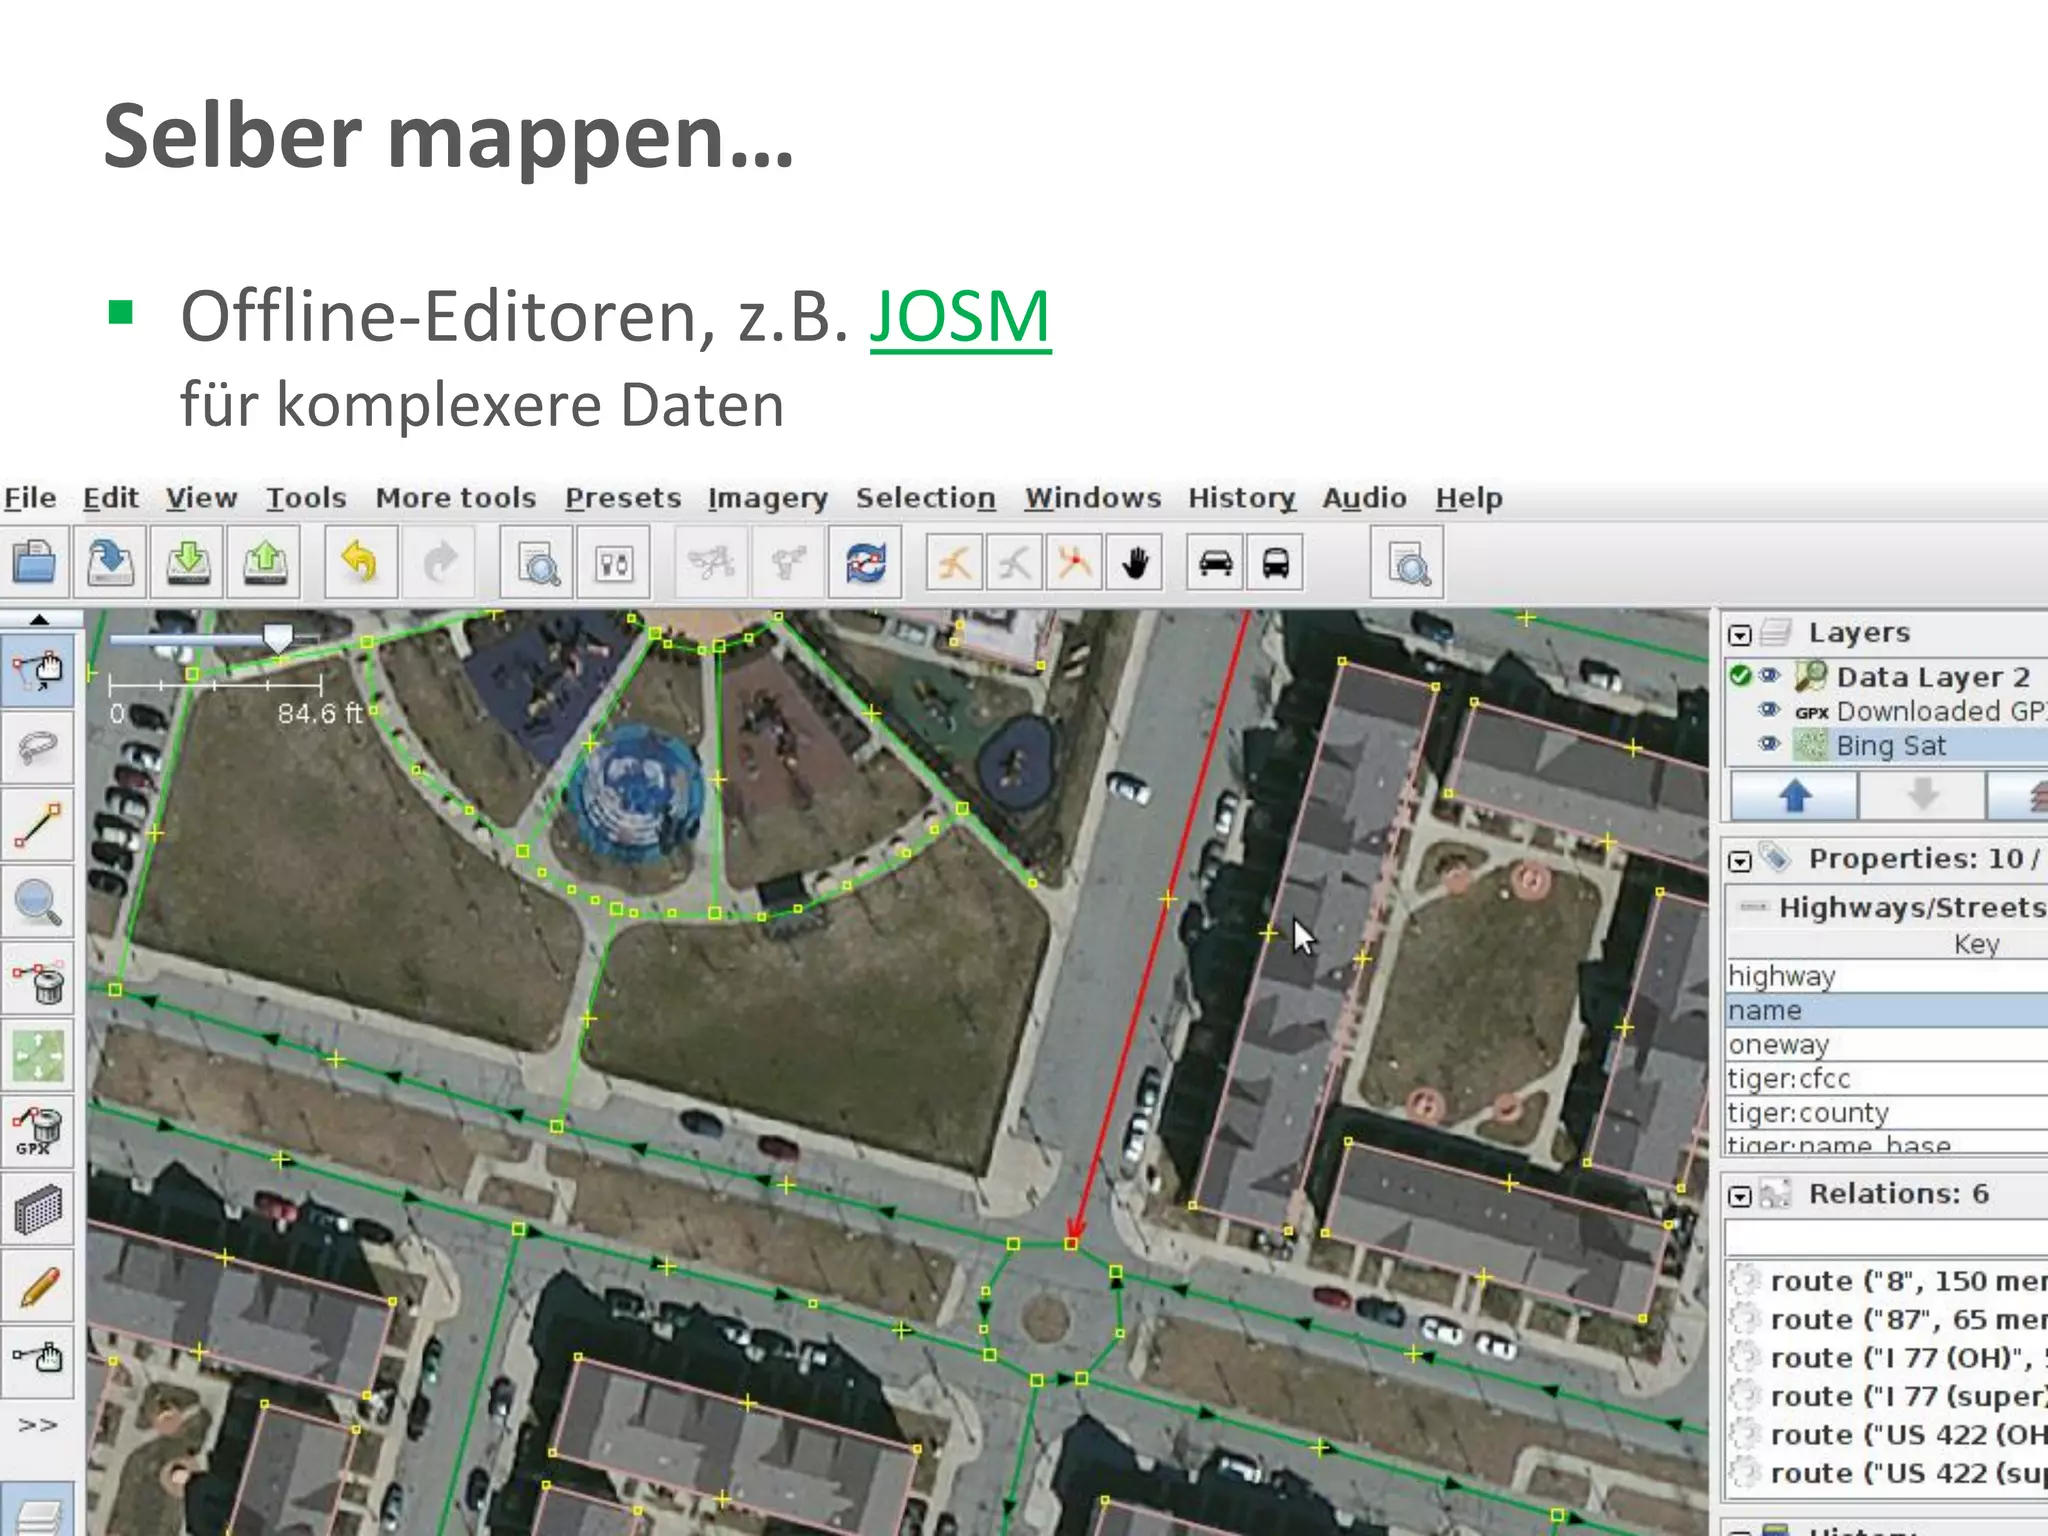2048x1536 pixels.
Task: Open the Windows menu
Action: (x=1093, y=498)
